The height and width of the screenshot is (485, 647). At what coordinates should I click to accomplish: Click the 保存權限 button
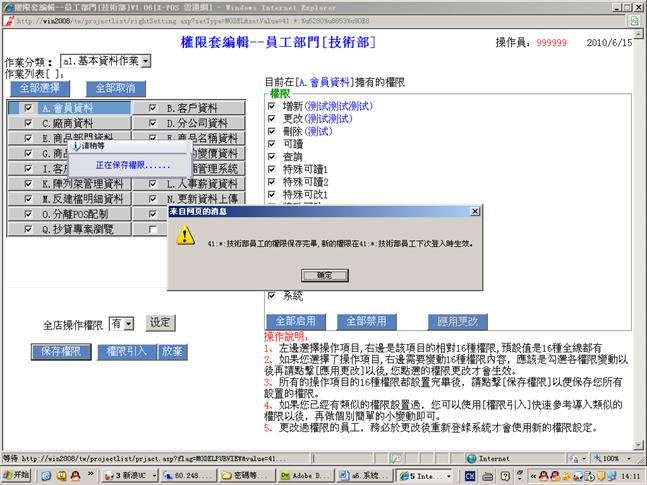coord(60,351)
